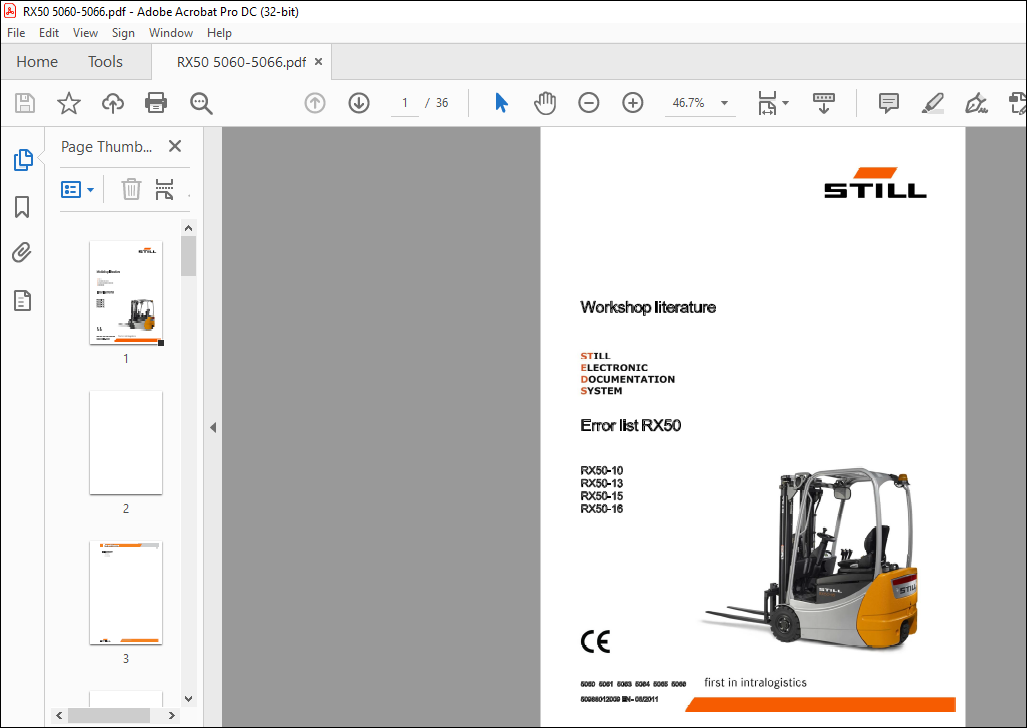This screenshot has width=1027, height=728.
Task: Close the Page Thumbnails panel
Action: coord(175,146)
